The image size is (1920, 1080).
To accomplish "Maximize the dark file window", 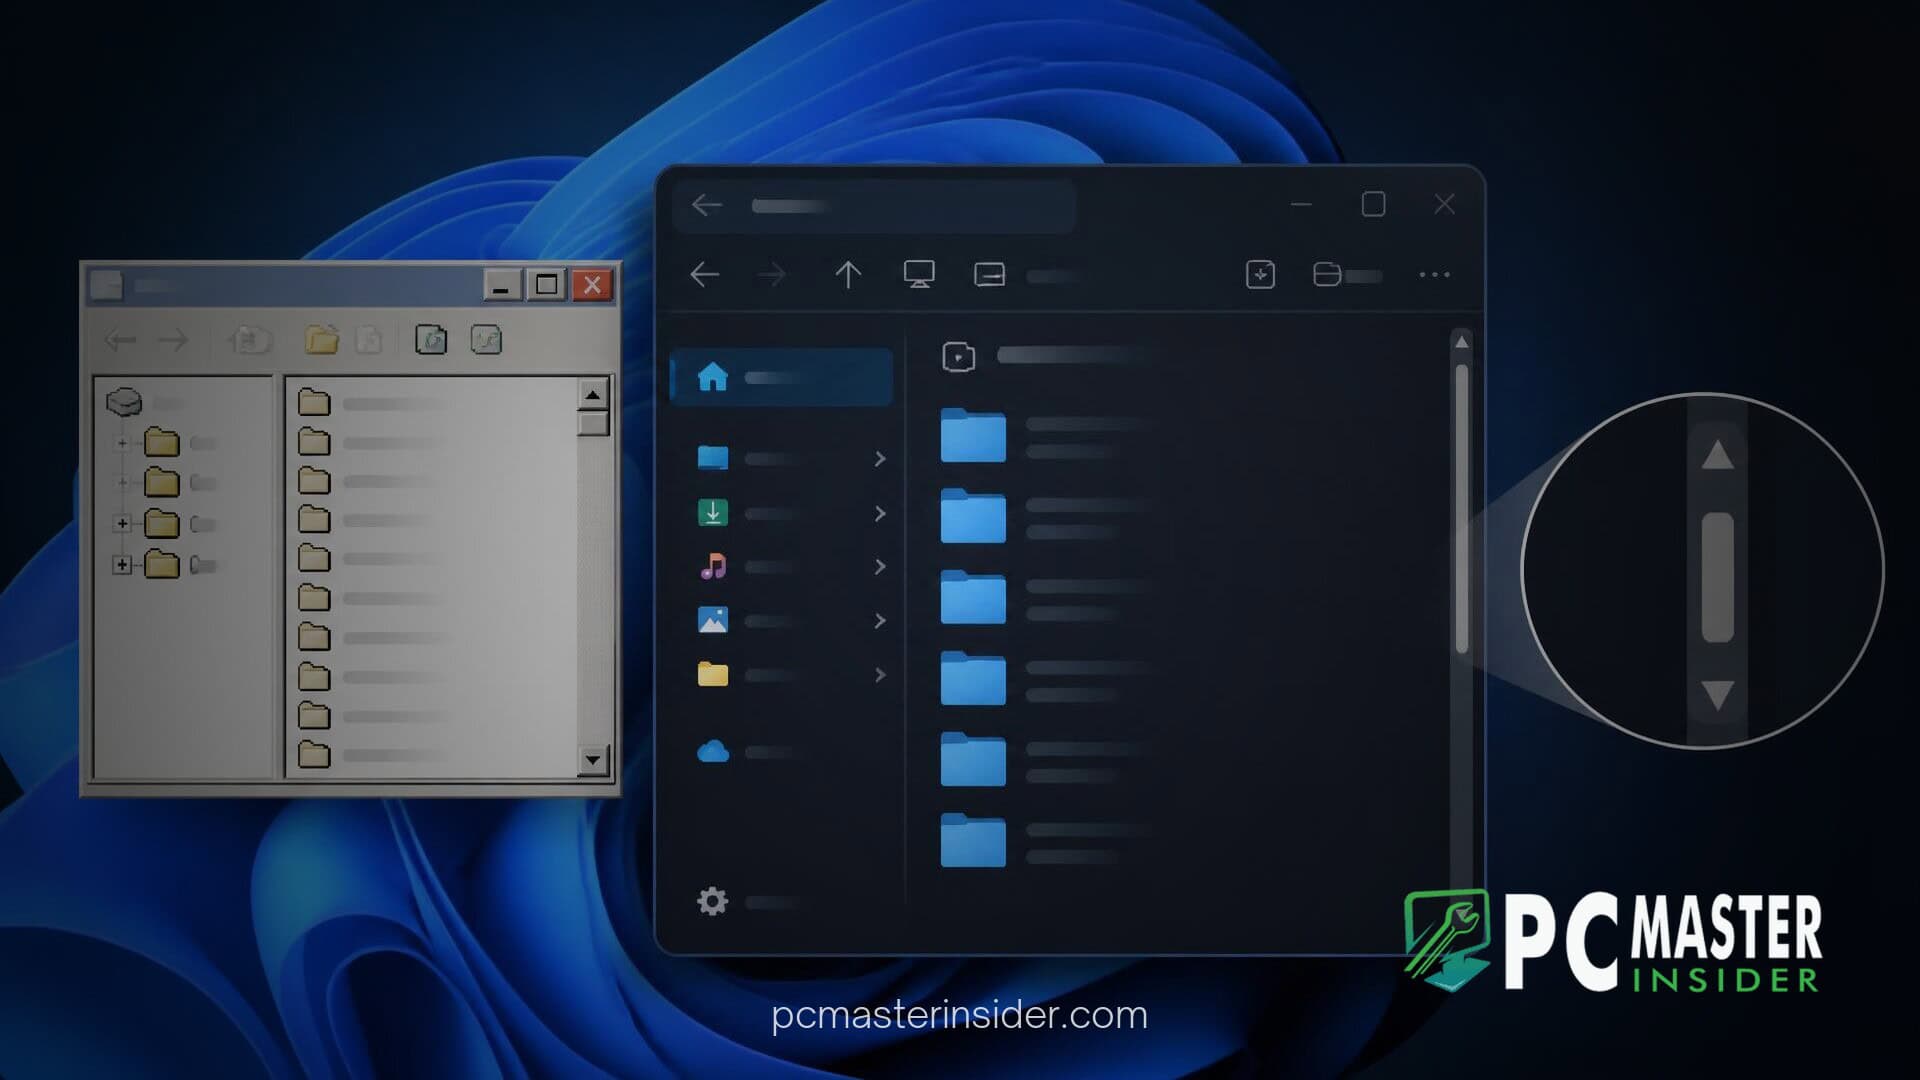I will click(1373, 204).
